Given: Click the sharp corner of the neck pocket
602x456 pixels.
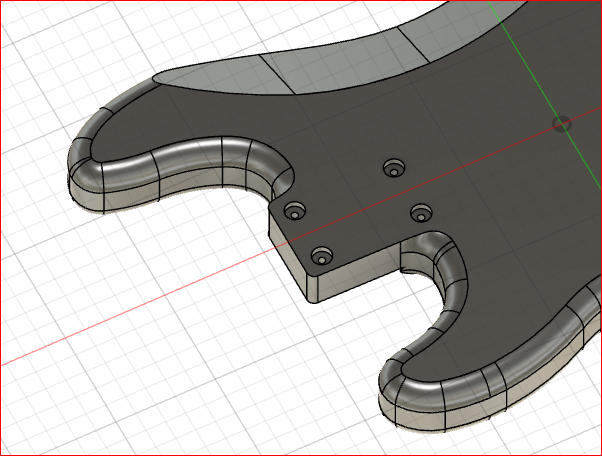Looking at the screenshot, I should click(272, 215).
